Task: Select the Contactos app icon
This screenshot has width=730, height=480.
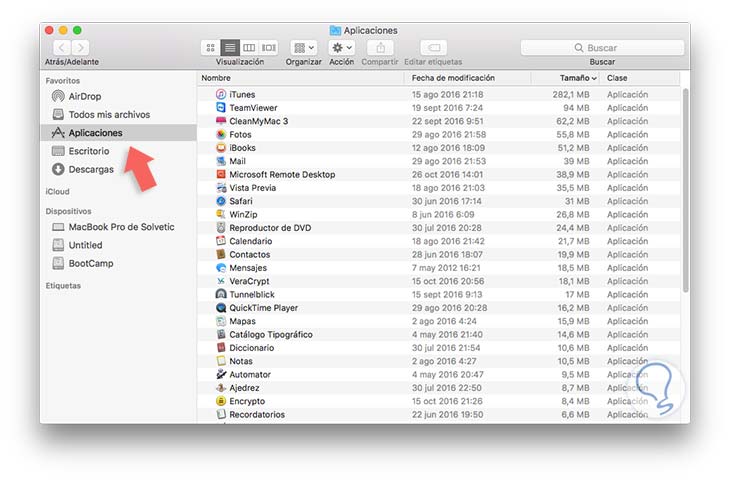Action: pyautogui.click(x=221, y=255)
